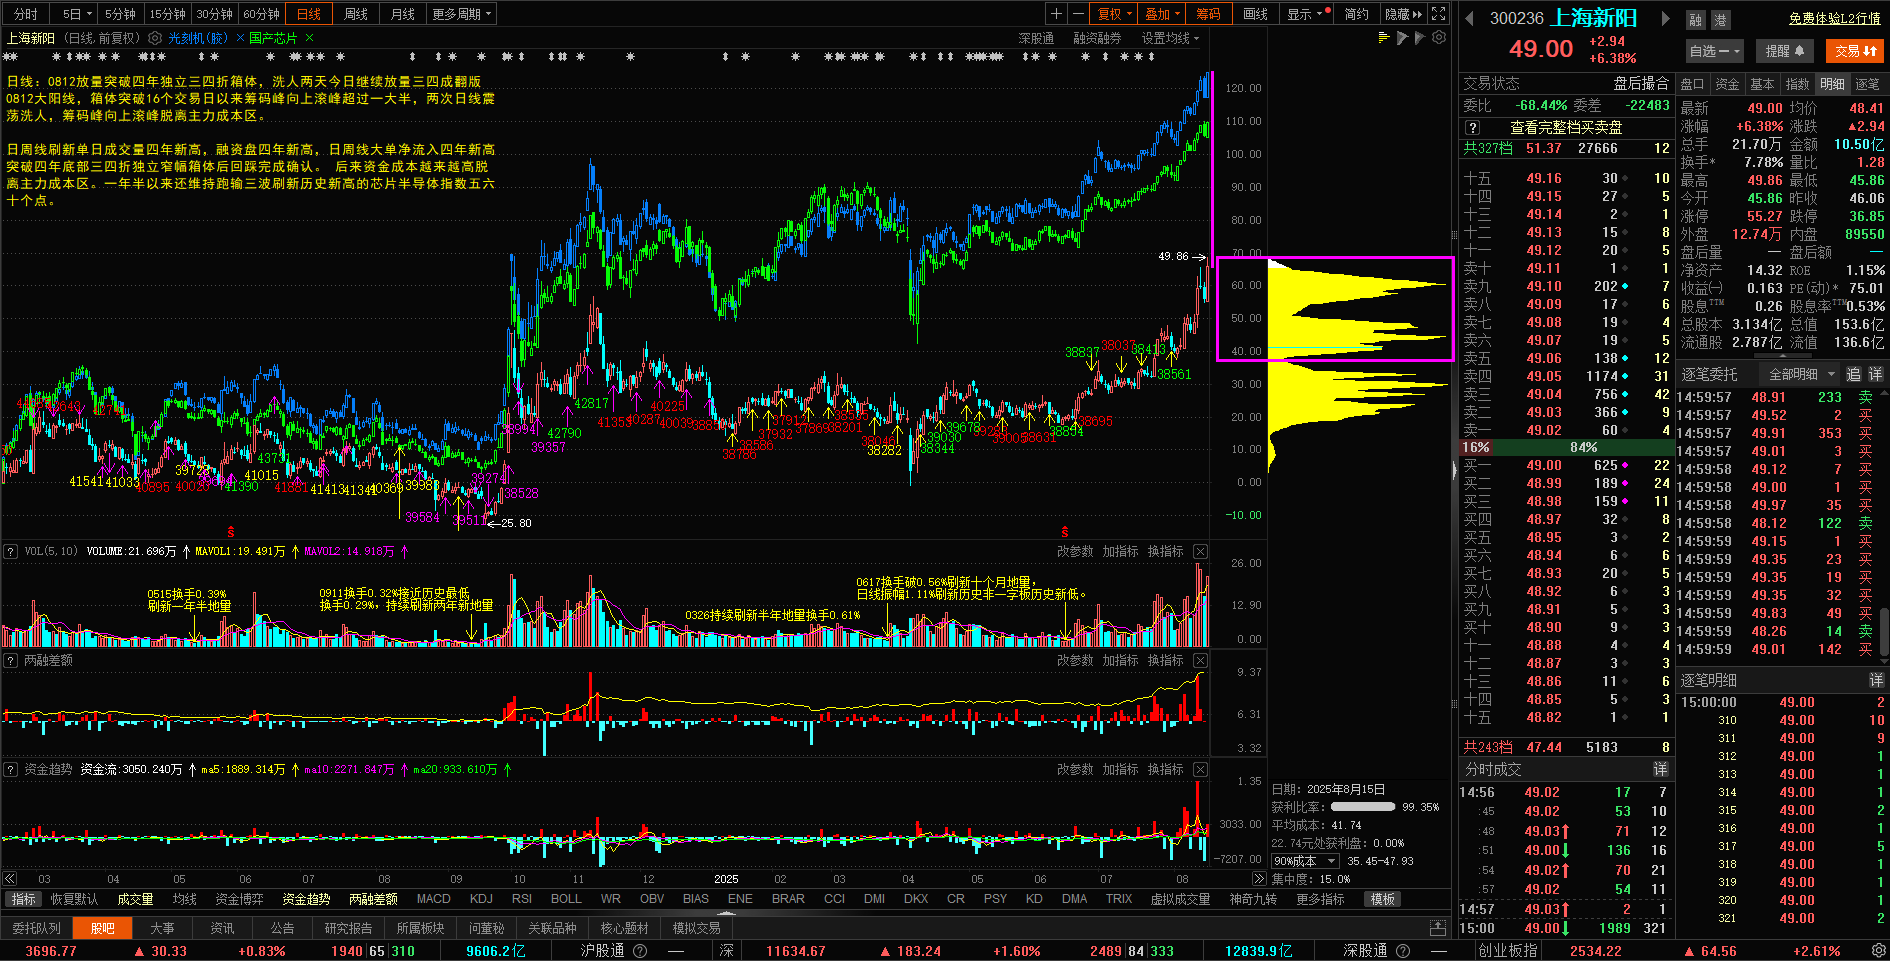Zoom out chart with minus icon
Image resolution: width=1890 pixels, height=961 pixels.
1078,14
